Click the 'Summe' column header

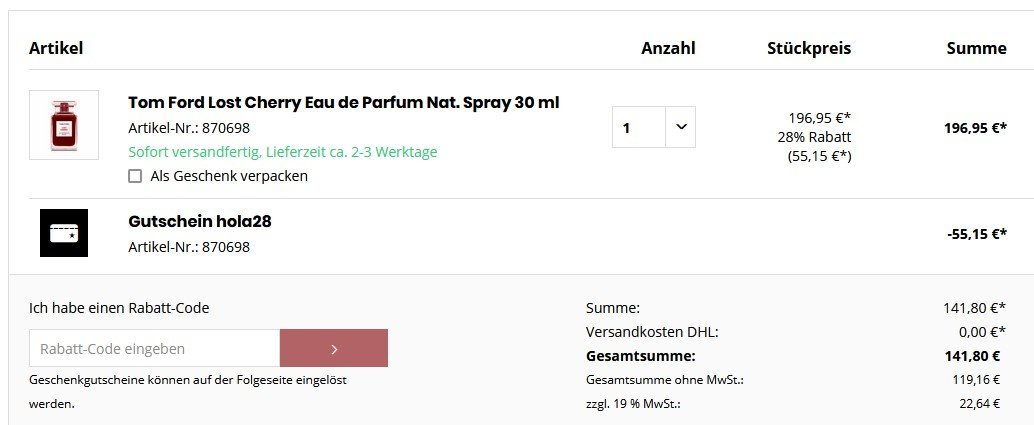(976, 48)
